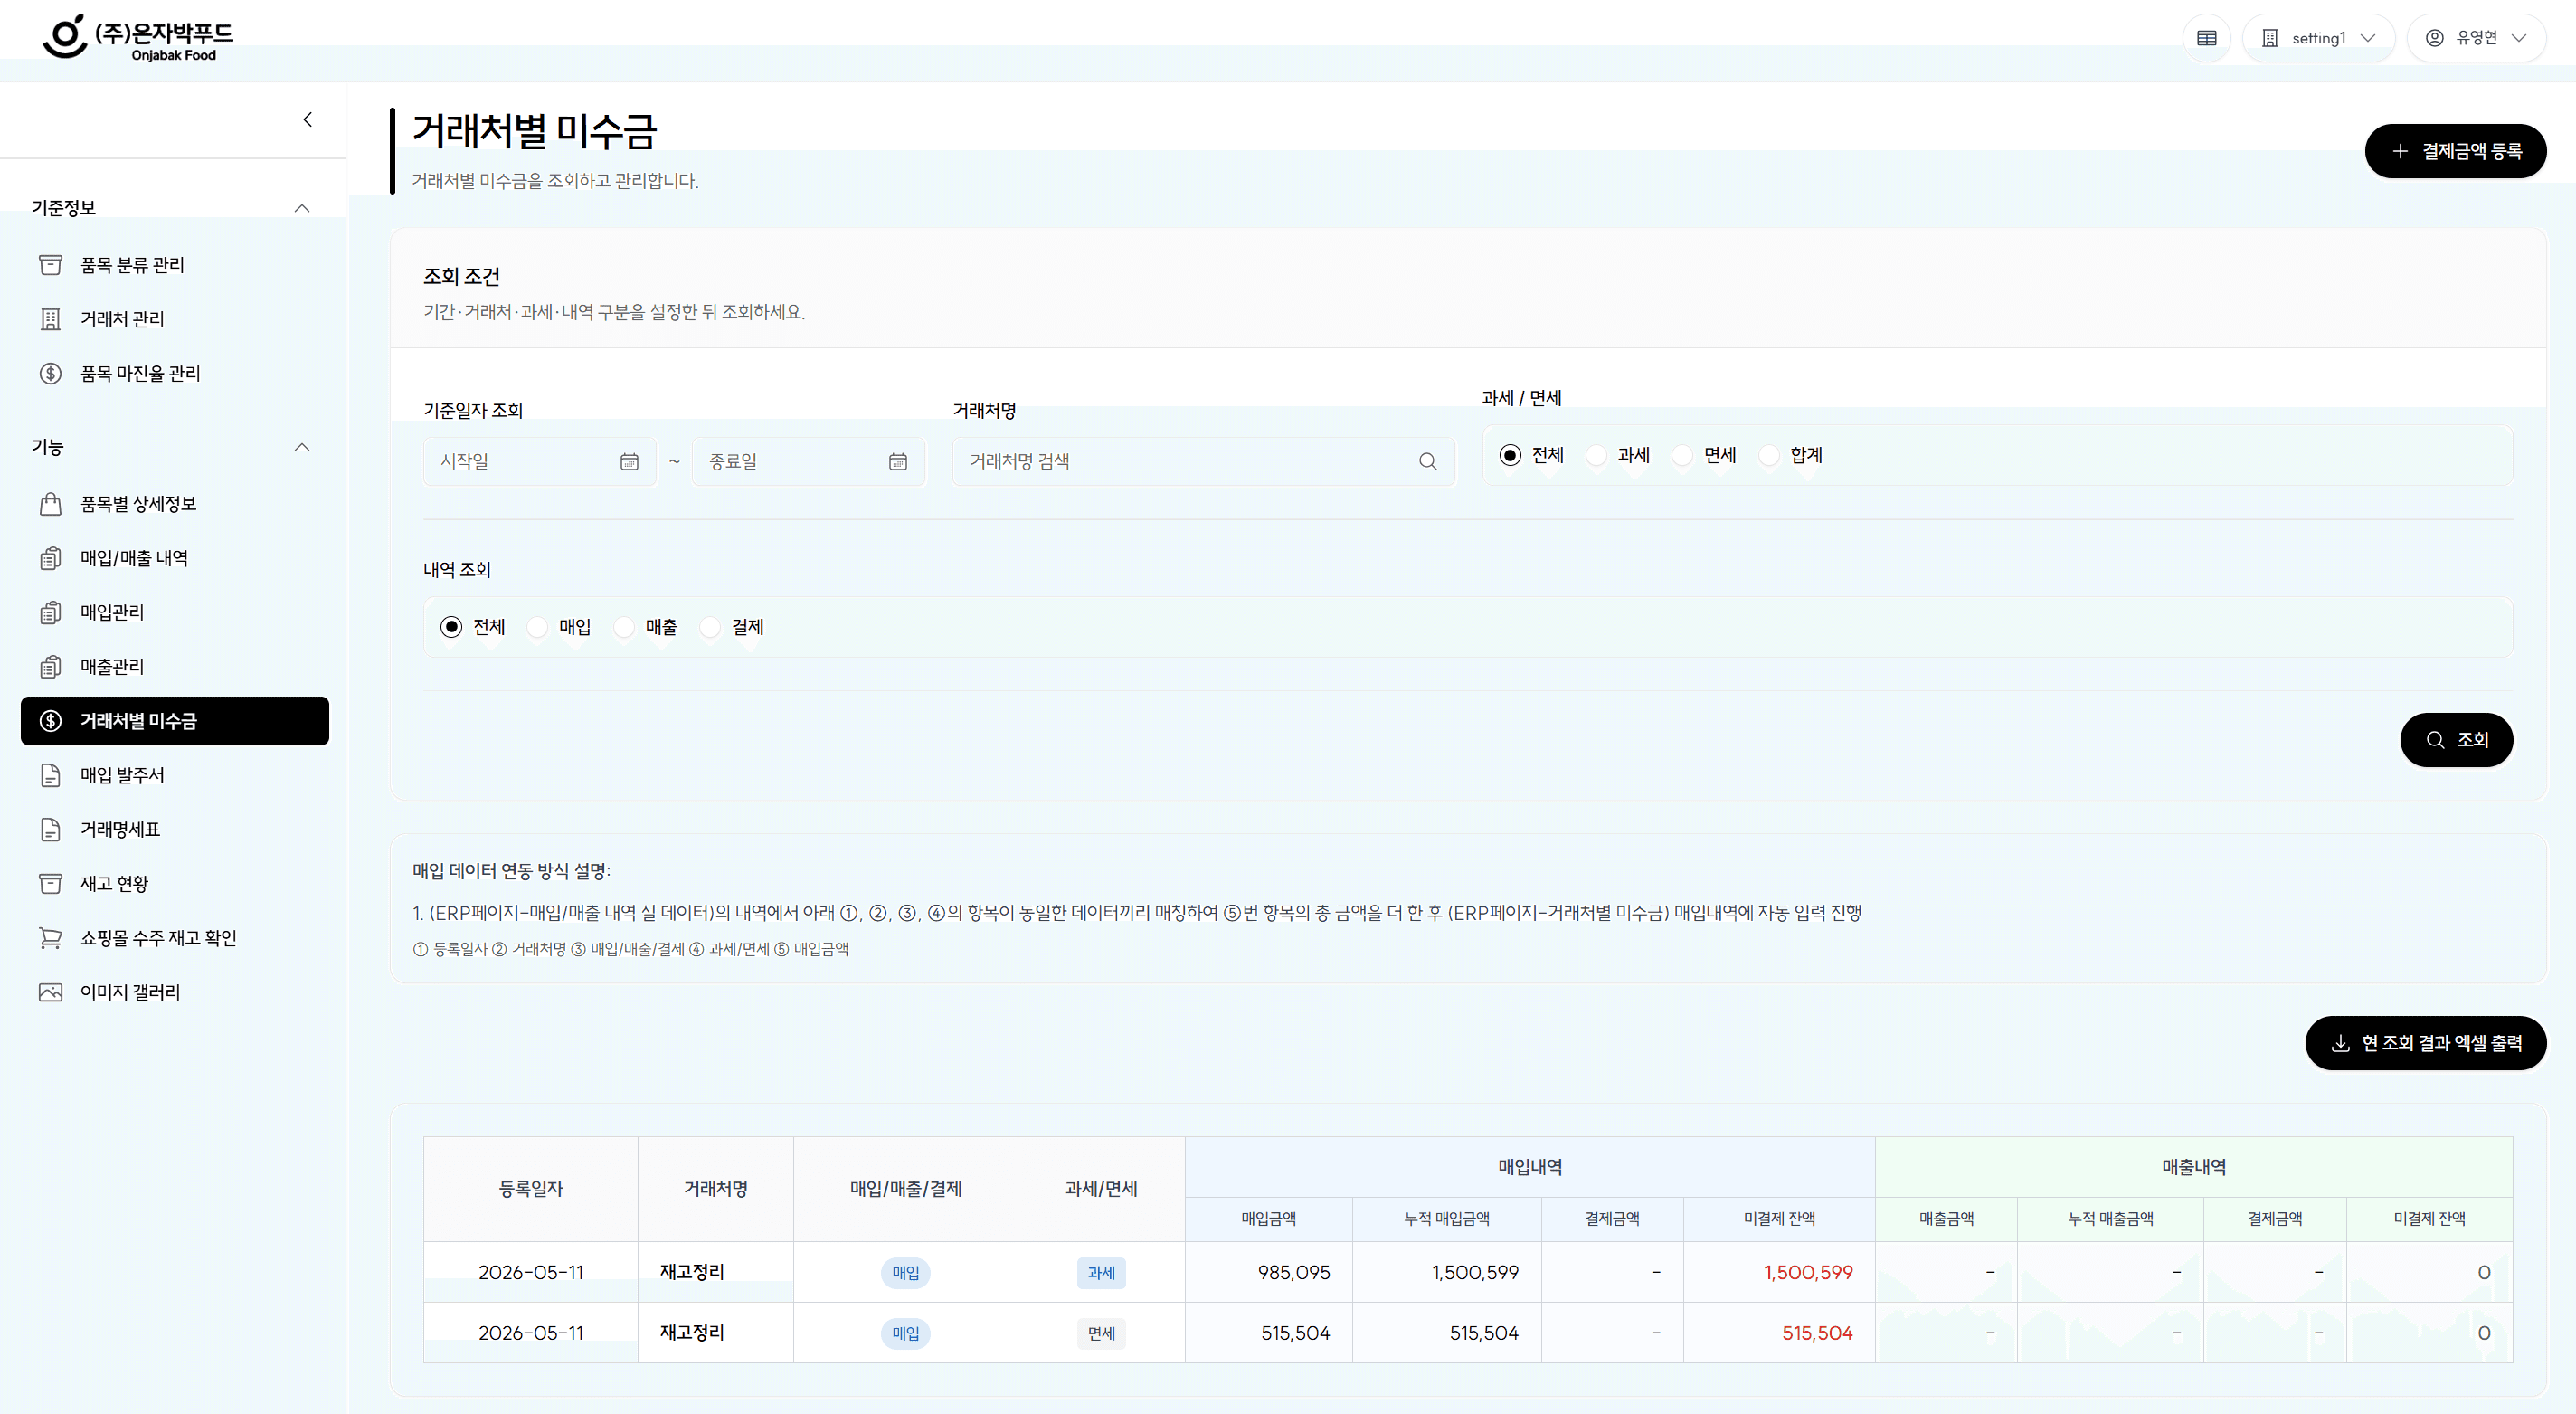Click the 매입 발주서 document icon

pyautogui.click(x=50, y=775)
